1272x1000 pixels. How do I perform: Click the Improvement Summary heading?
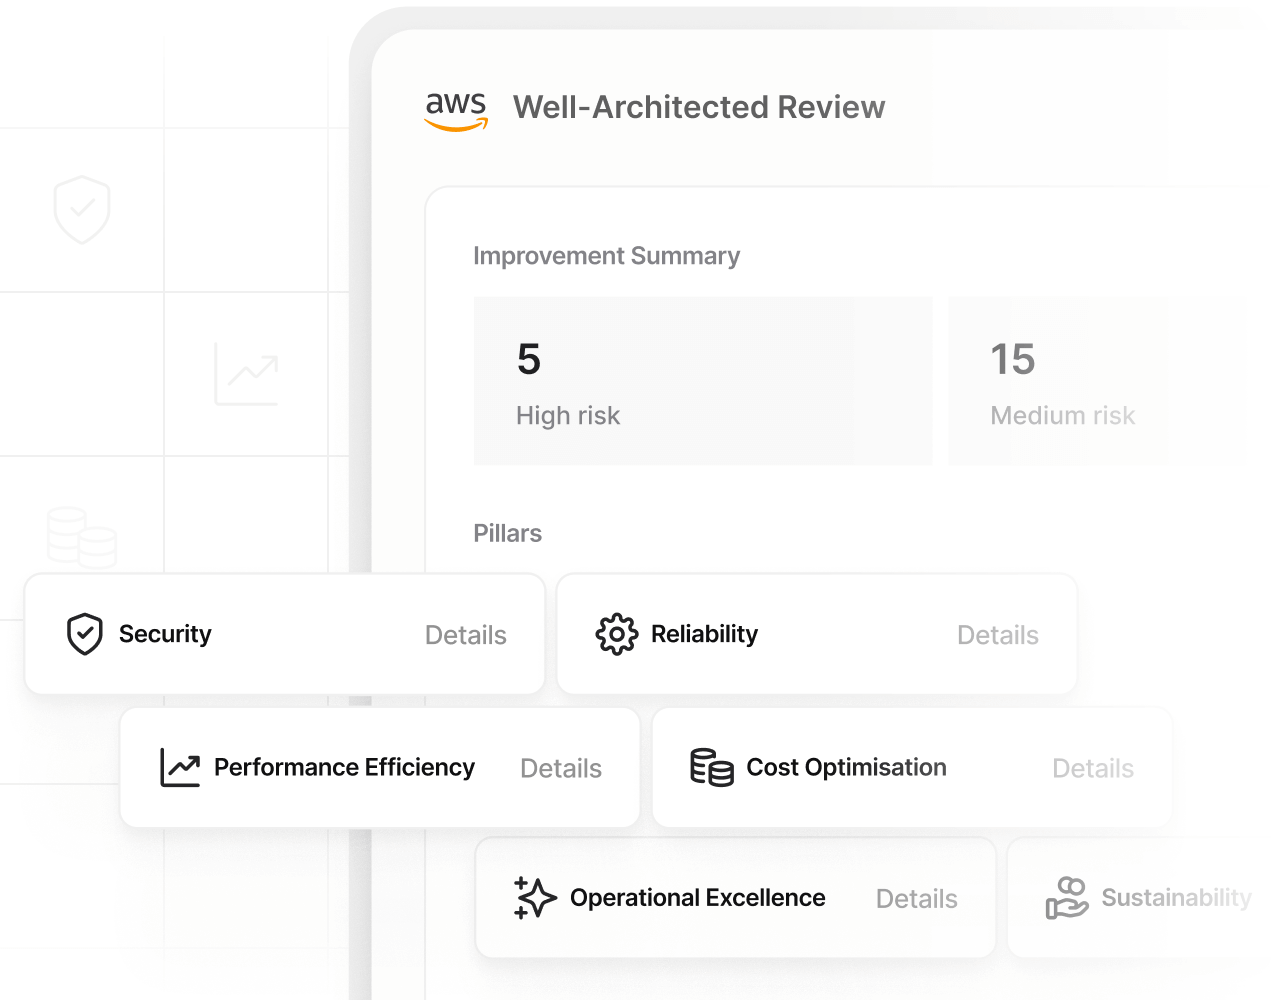coord(606,256)
